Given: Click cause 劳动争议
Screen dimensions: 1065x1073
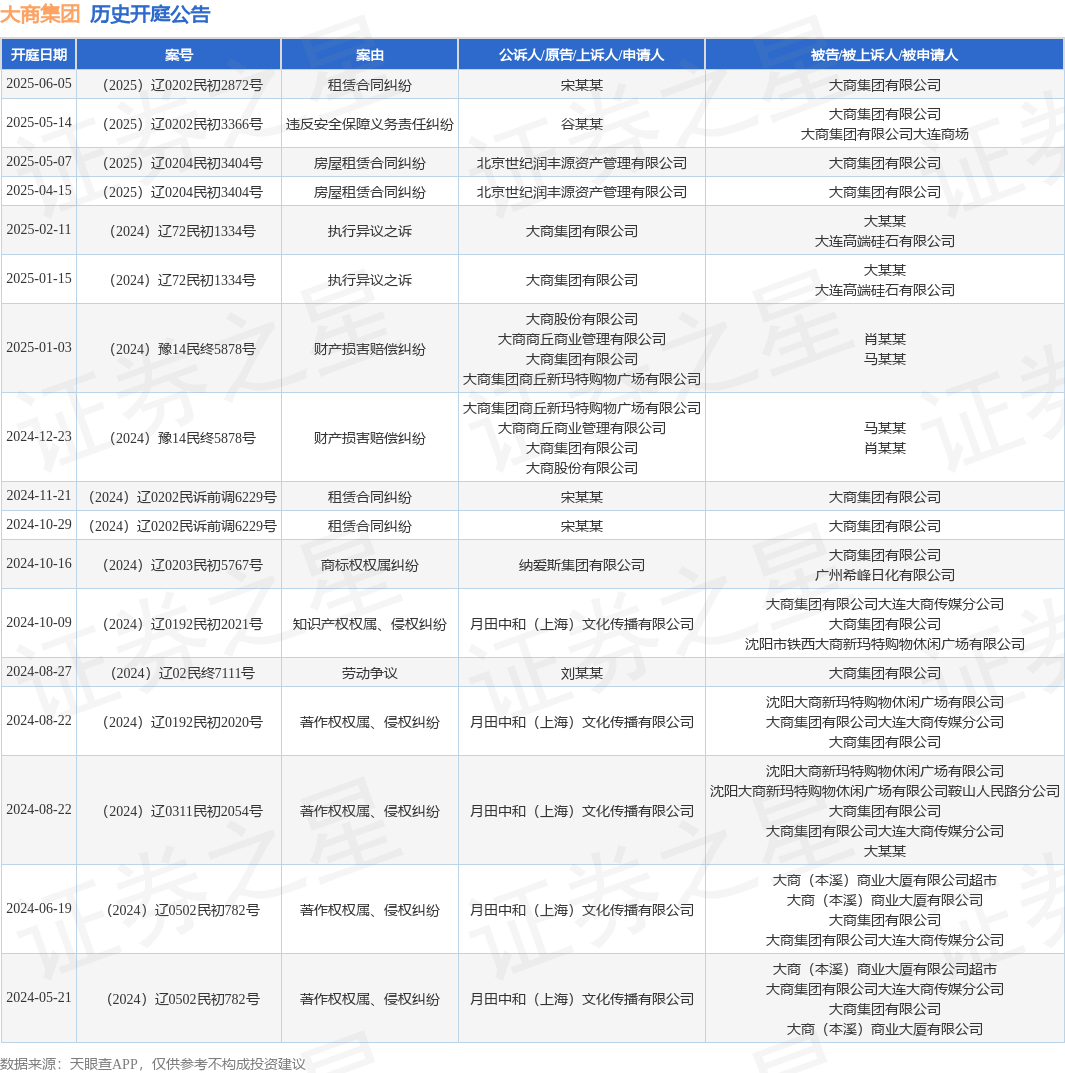Looking at the screenshot, I should coord(370,673).
